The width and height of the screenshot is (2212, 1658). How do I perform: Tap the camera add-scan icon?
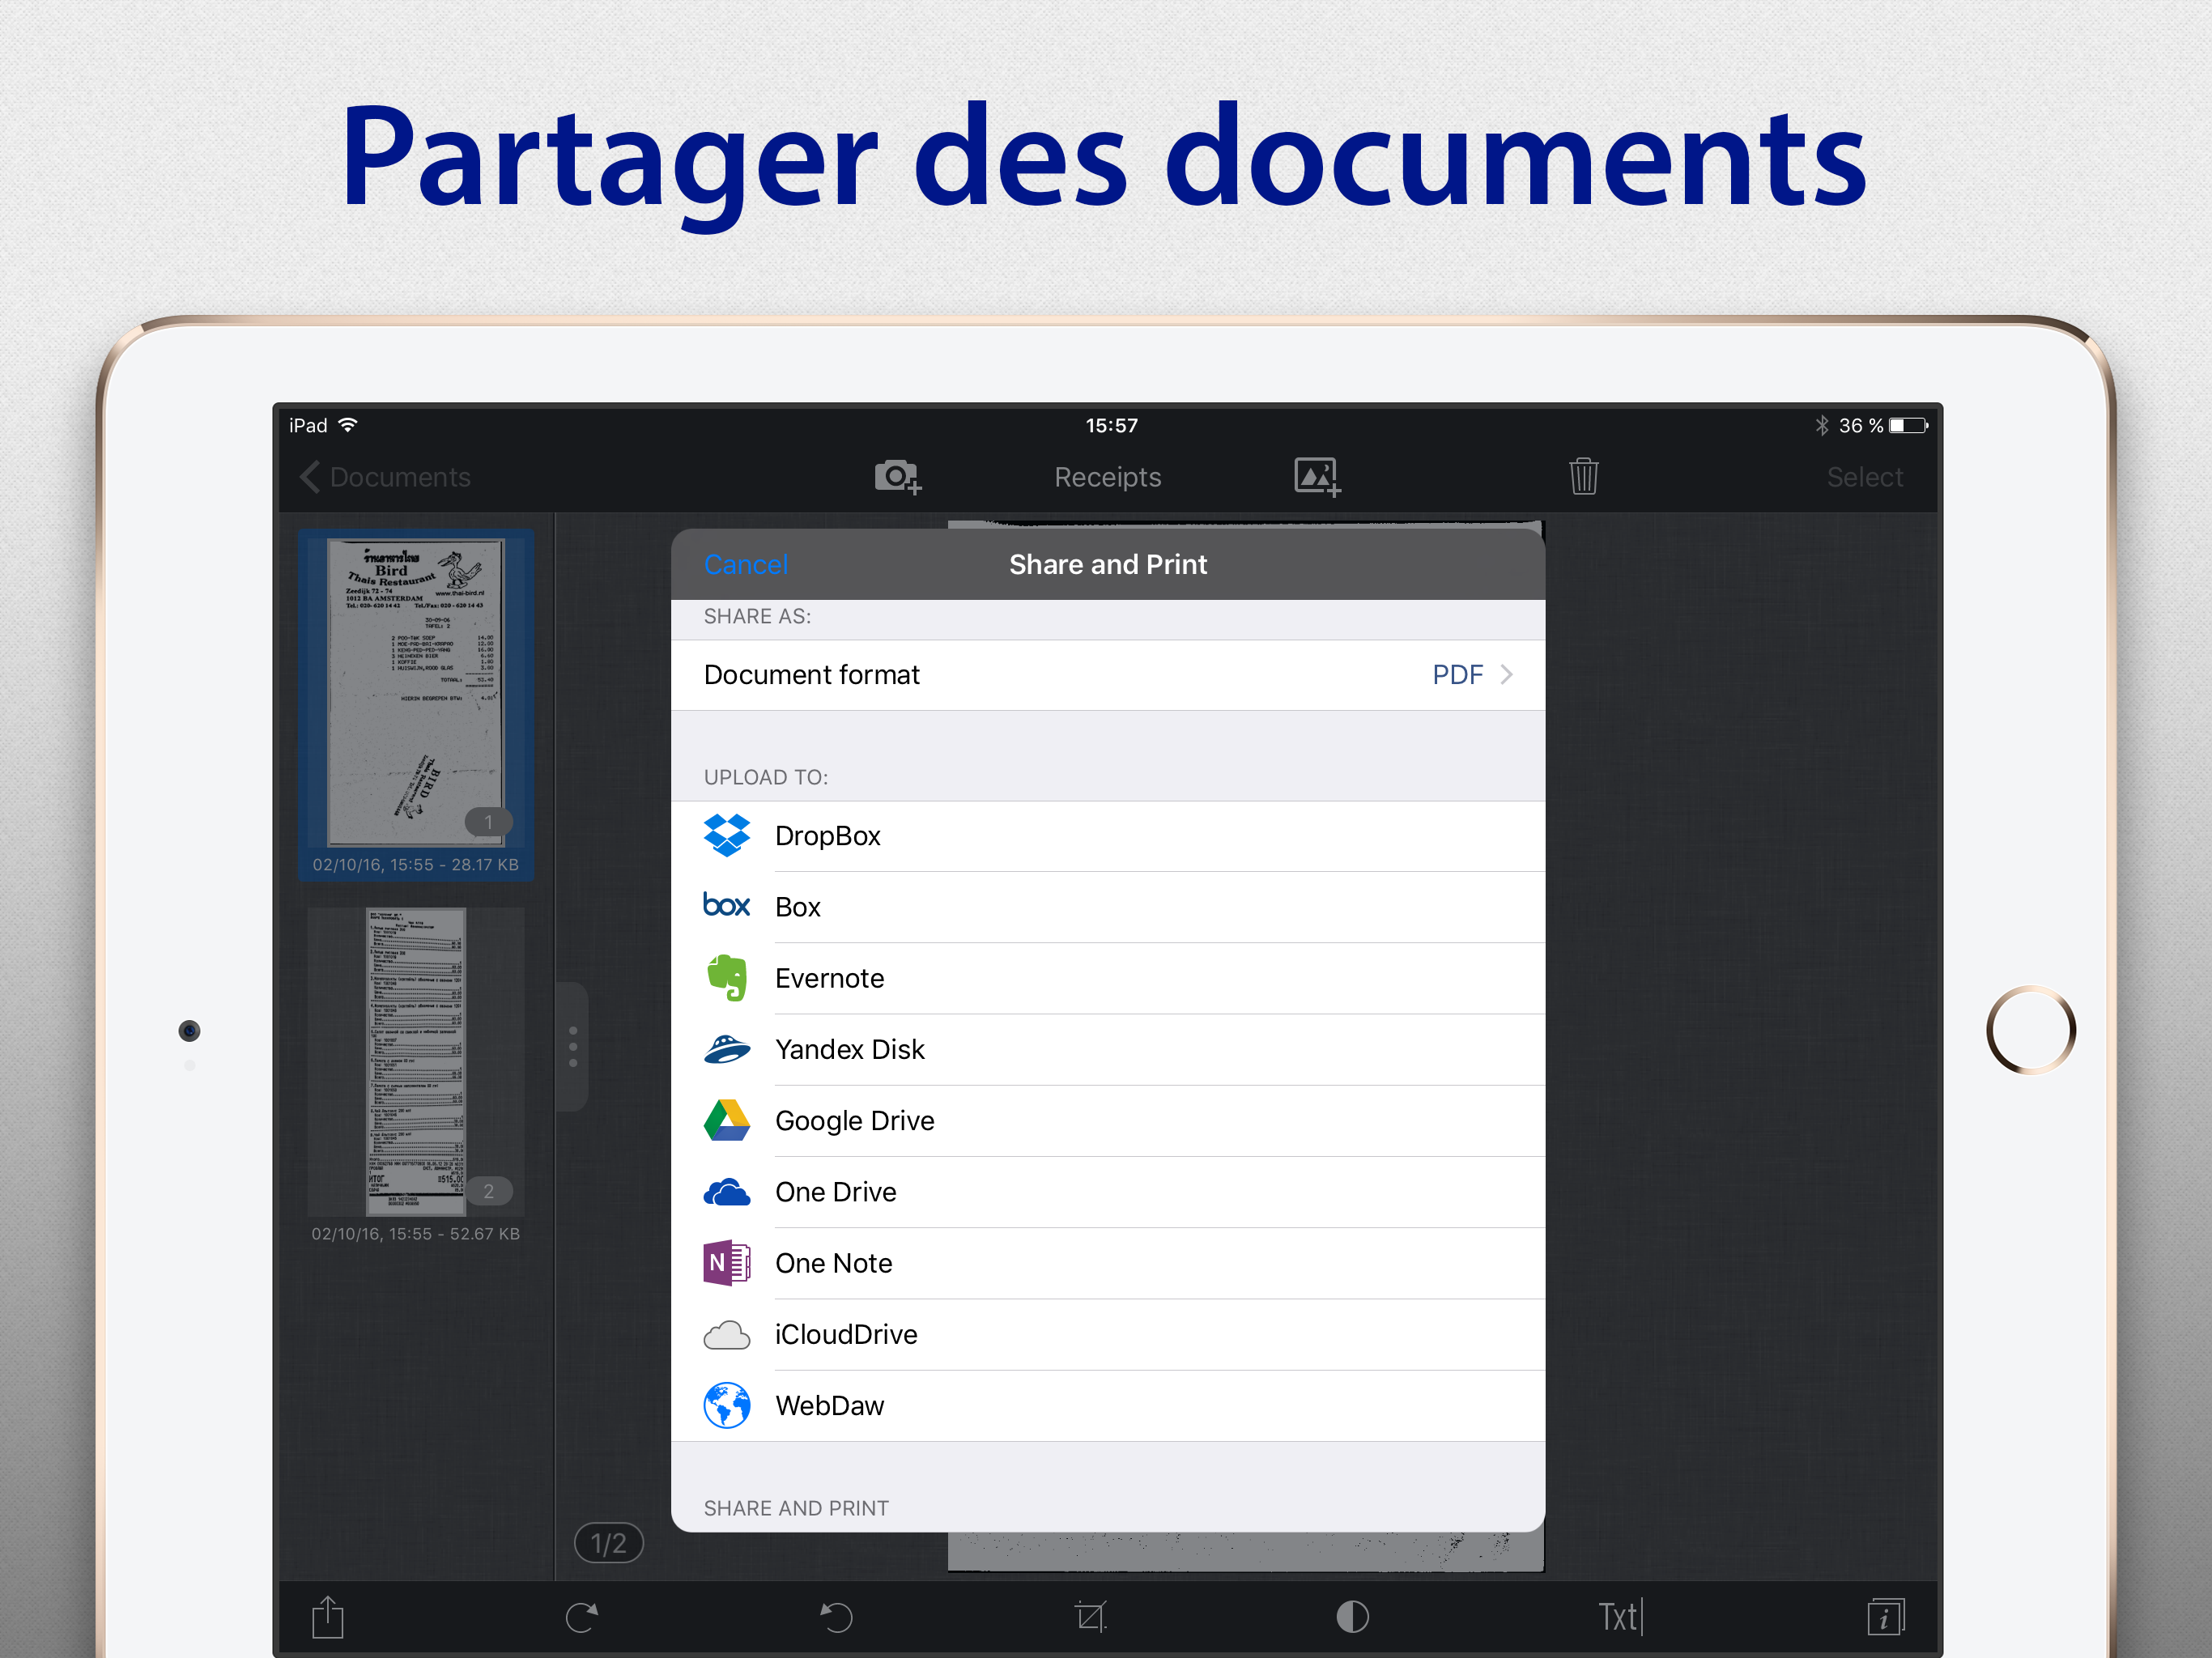(897, 477)
